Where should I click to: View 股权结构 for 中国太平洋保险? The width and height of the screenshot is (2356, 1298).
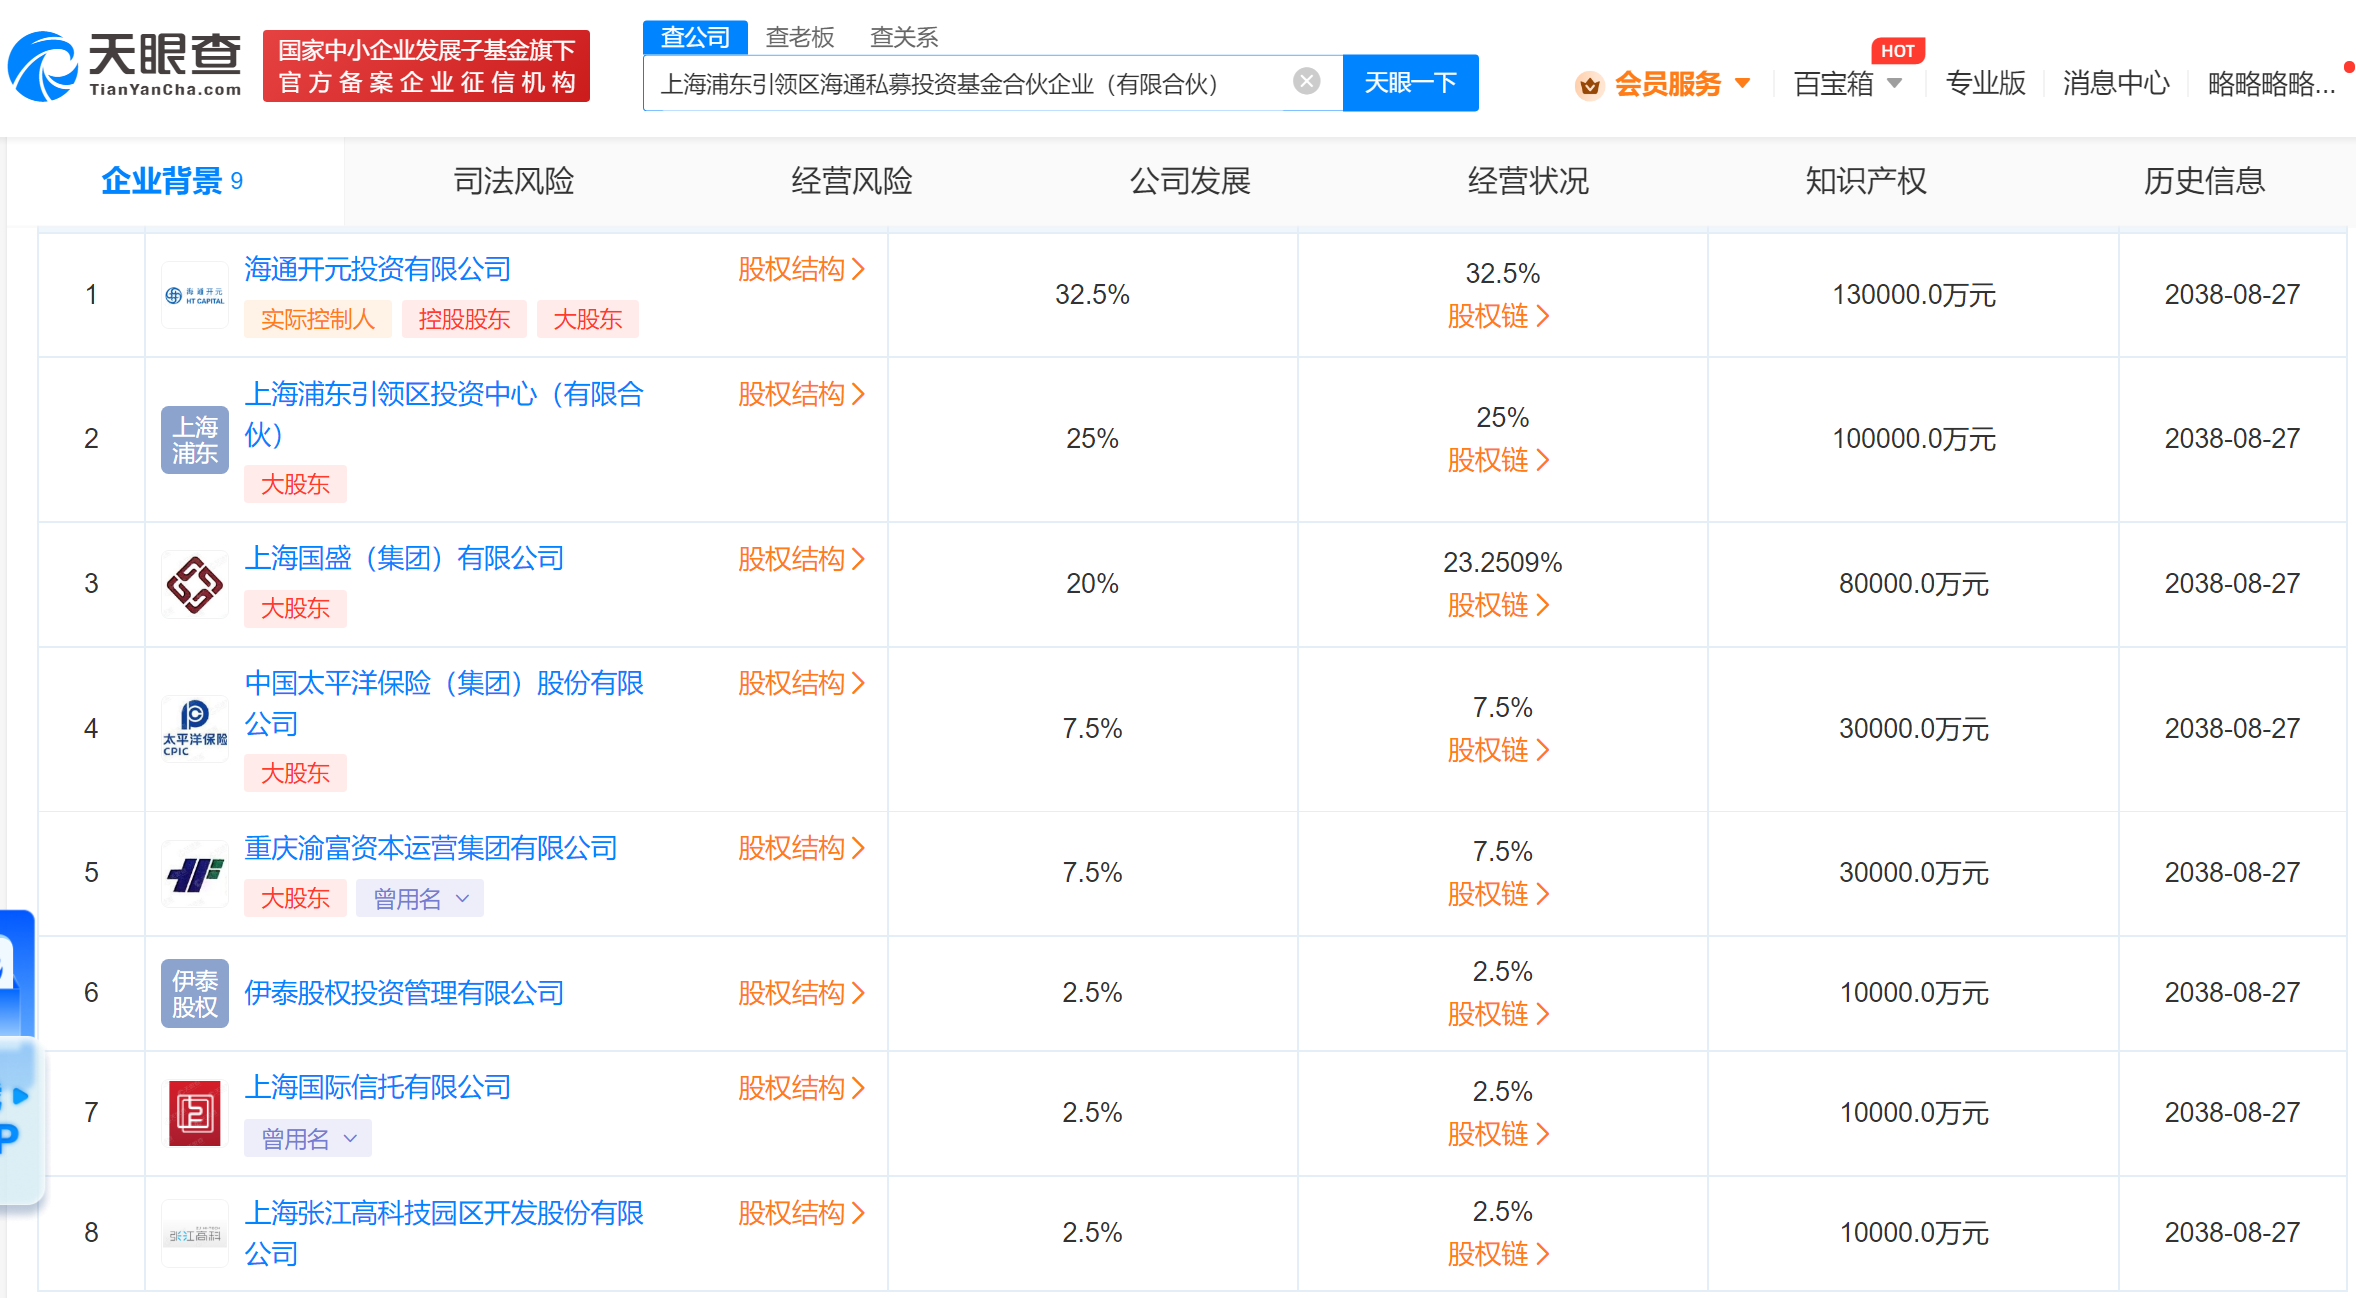point(801,683)
